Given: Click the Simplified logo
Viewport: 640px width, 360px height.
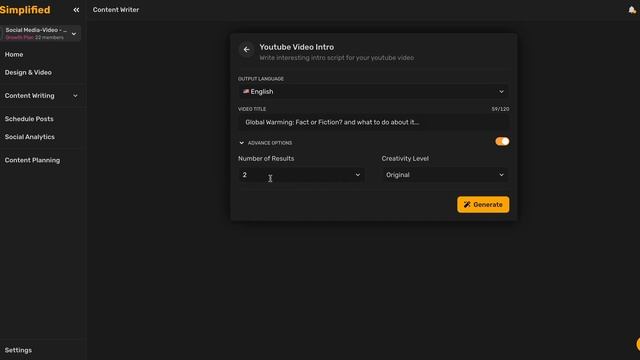Looking at the screenshot, I should (x=25, y=10).
